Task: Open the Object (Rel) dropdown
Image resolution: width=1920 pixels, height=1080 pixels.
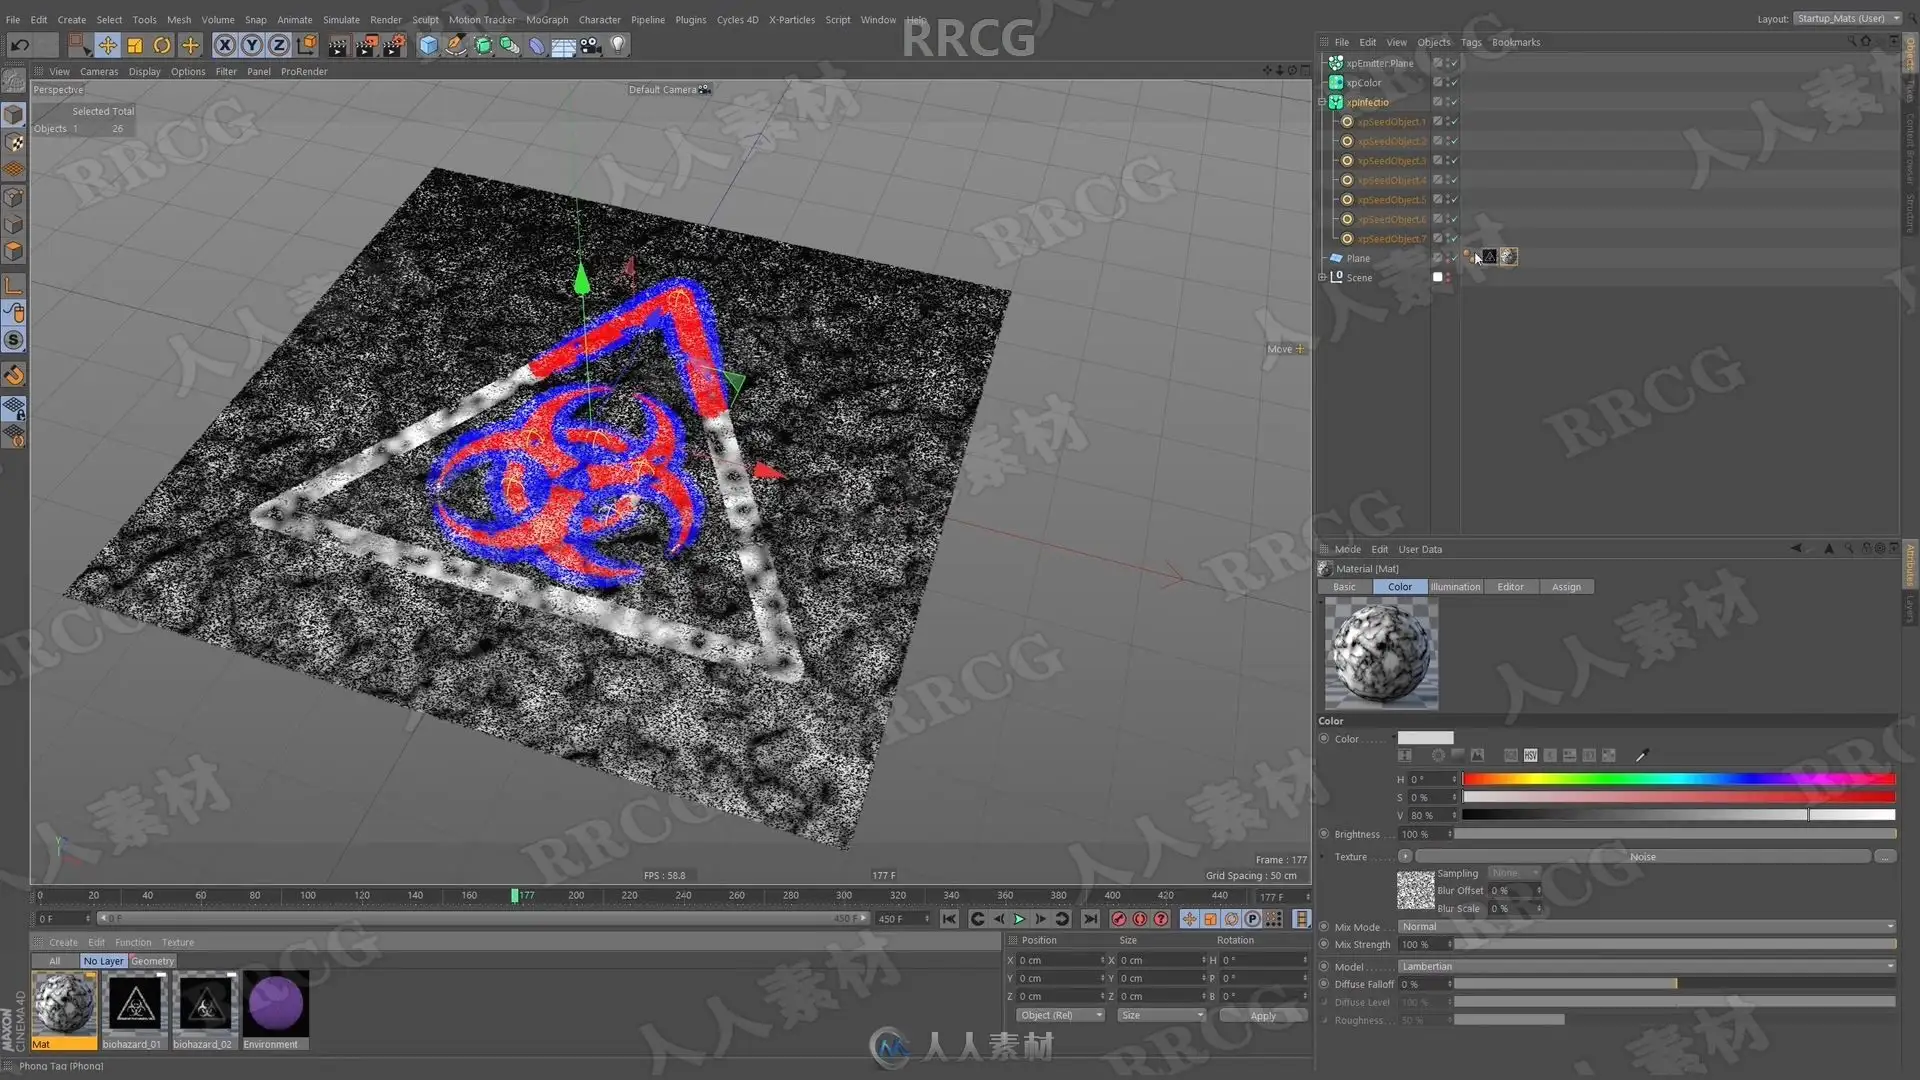Action: coord(1061,1015)
